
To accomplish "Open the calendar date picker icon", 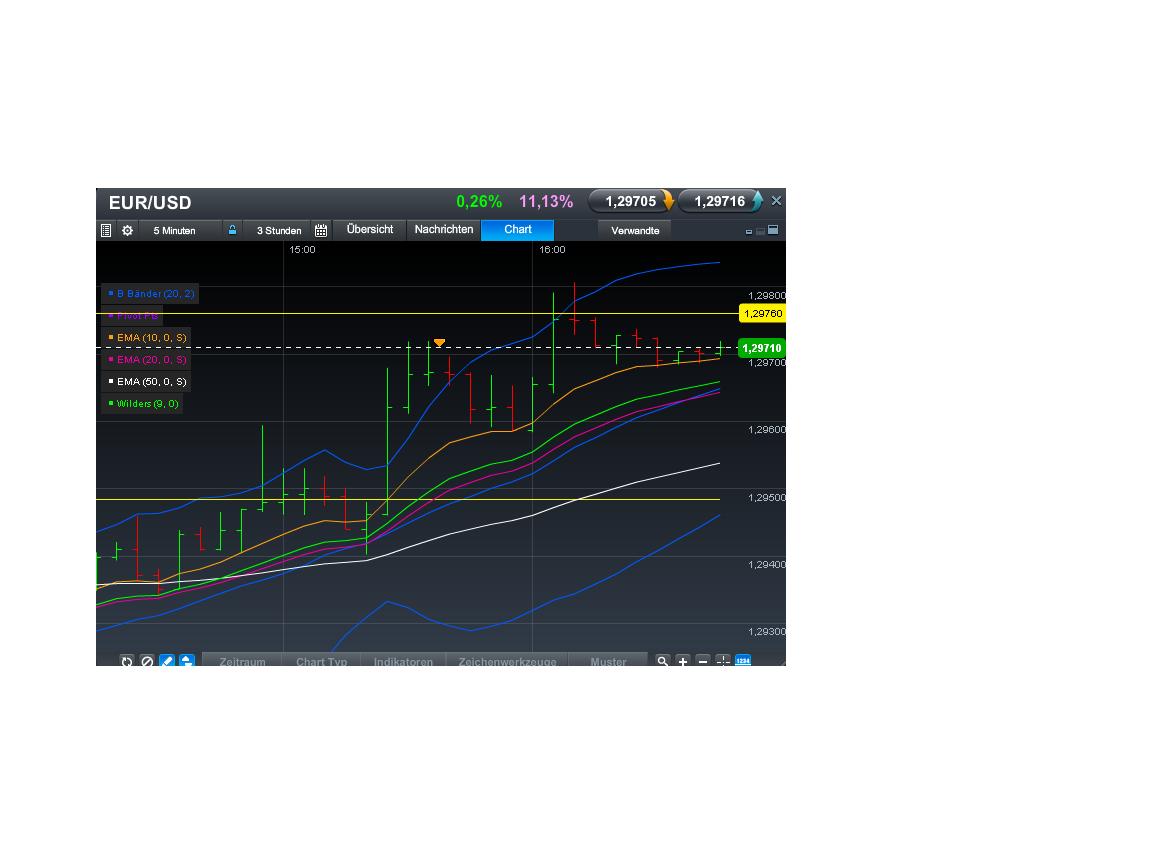I will [x=321, y=231].
